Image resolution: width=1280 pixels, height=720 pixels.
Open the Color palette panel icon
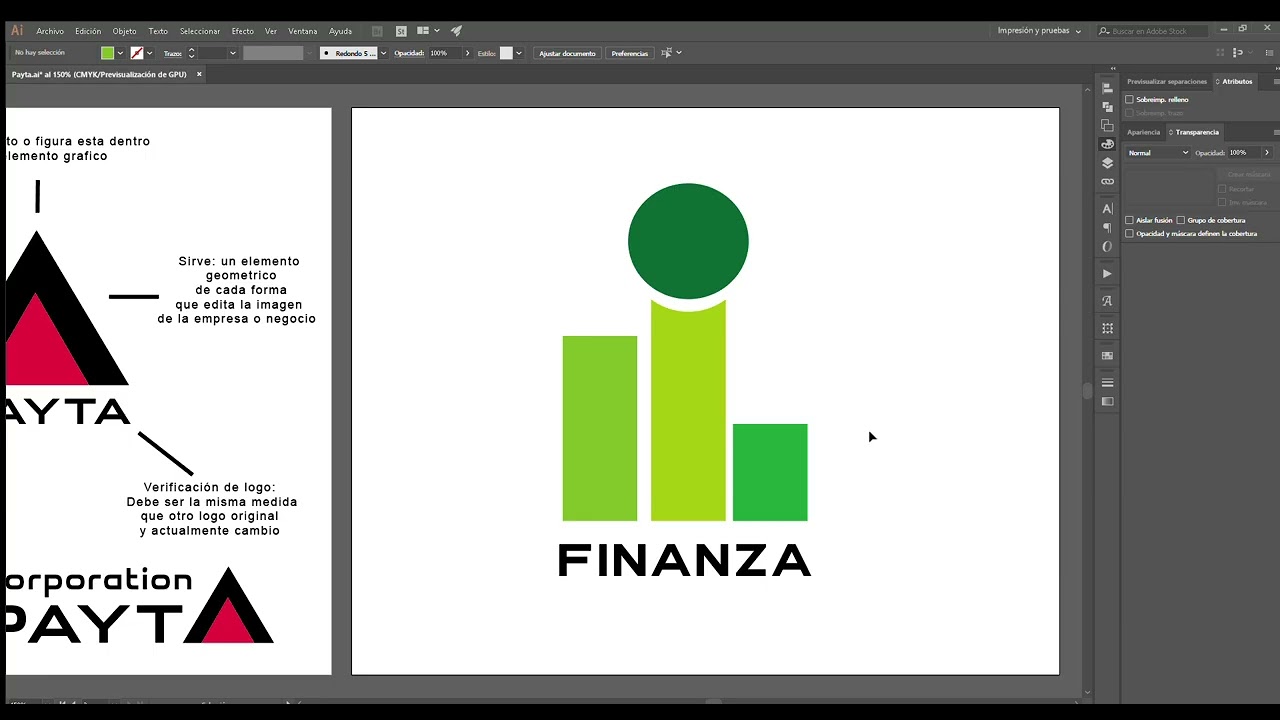tap(1107, 144)
